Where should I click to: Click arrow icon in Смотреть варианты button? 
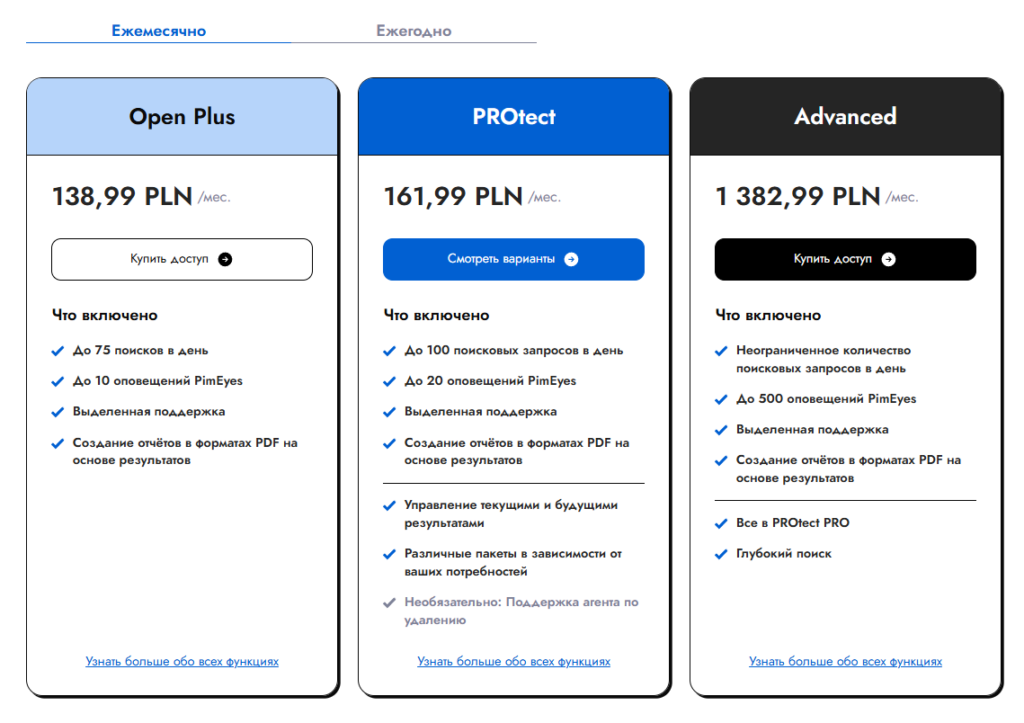click(x=571, y=259)
